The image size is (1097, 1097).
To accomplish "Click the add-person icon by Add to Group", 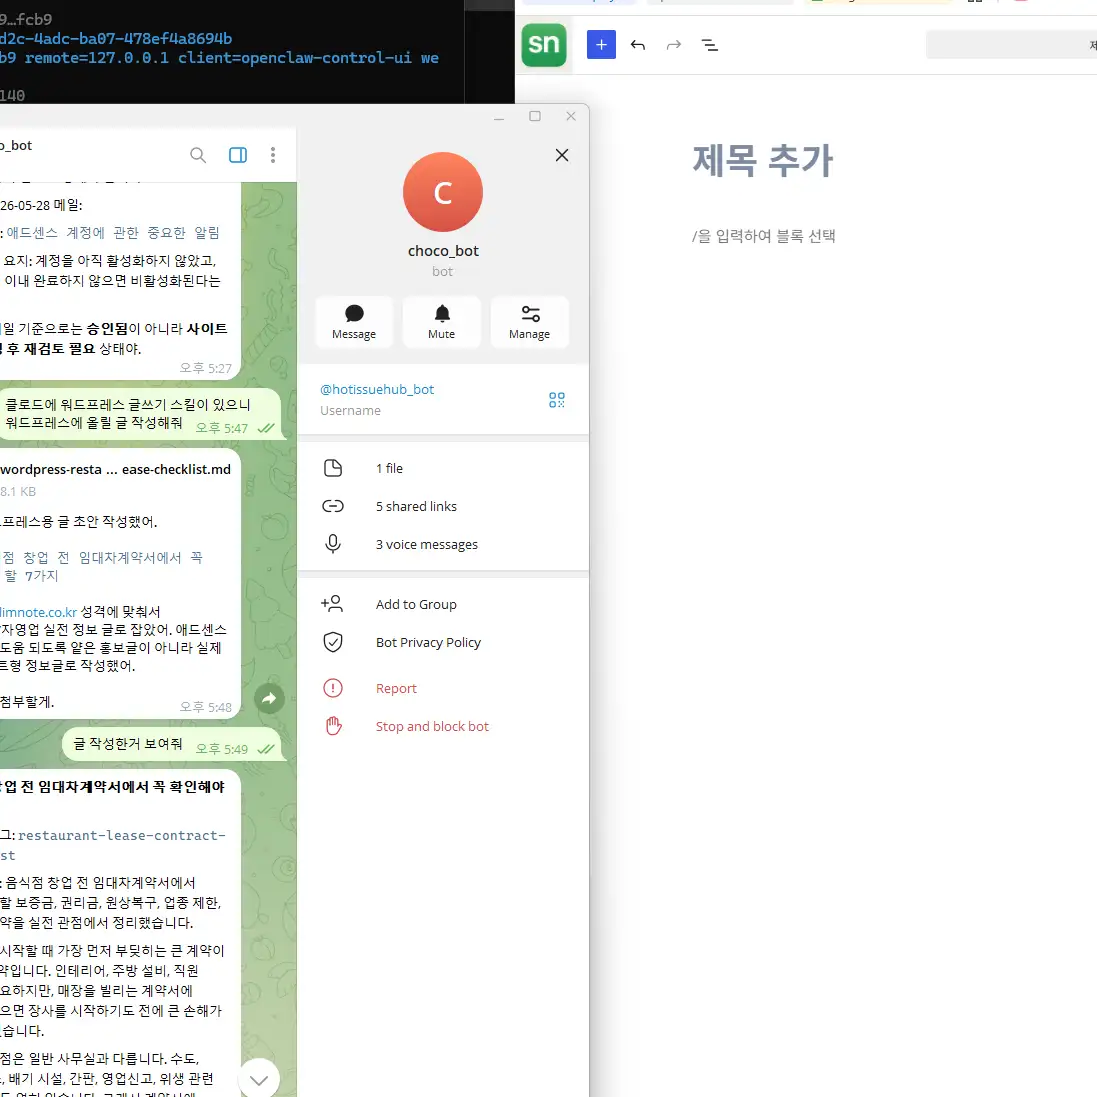I will tap(332, 603).
